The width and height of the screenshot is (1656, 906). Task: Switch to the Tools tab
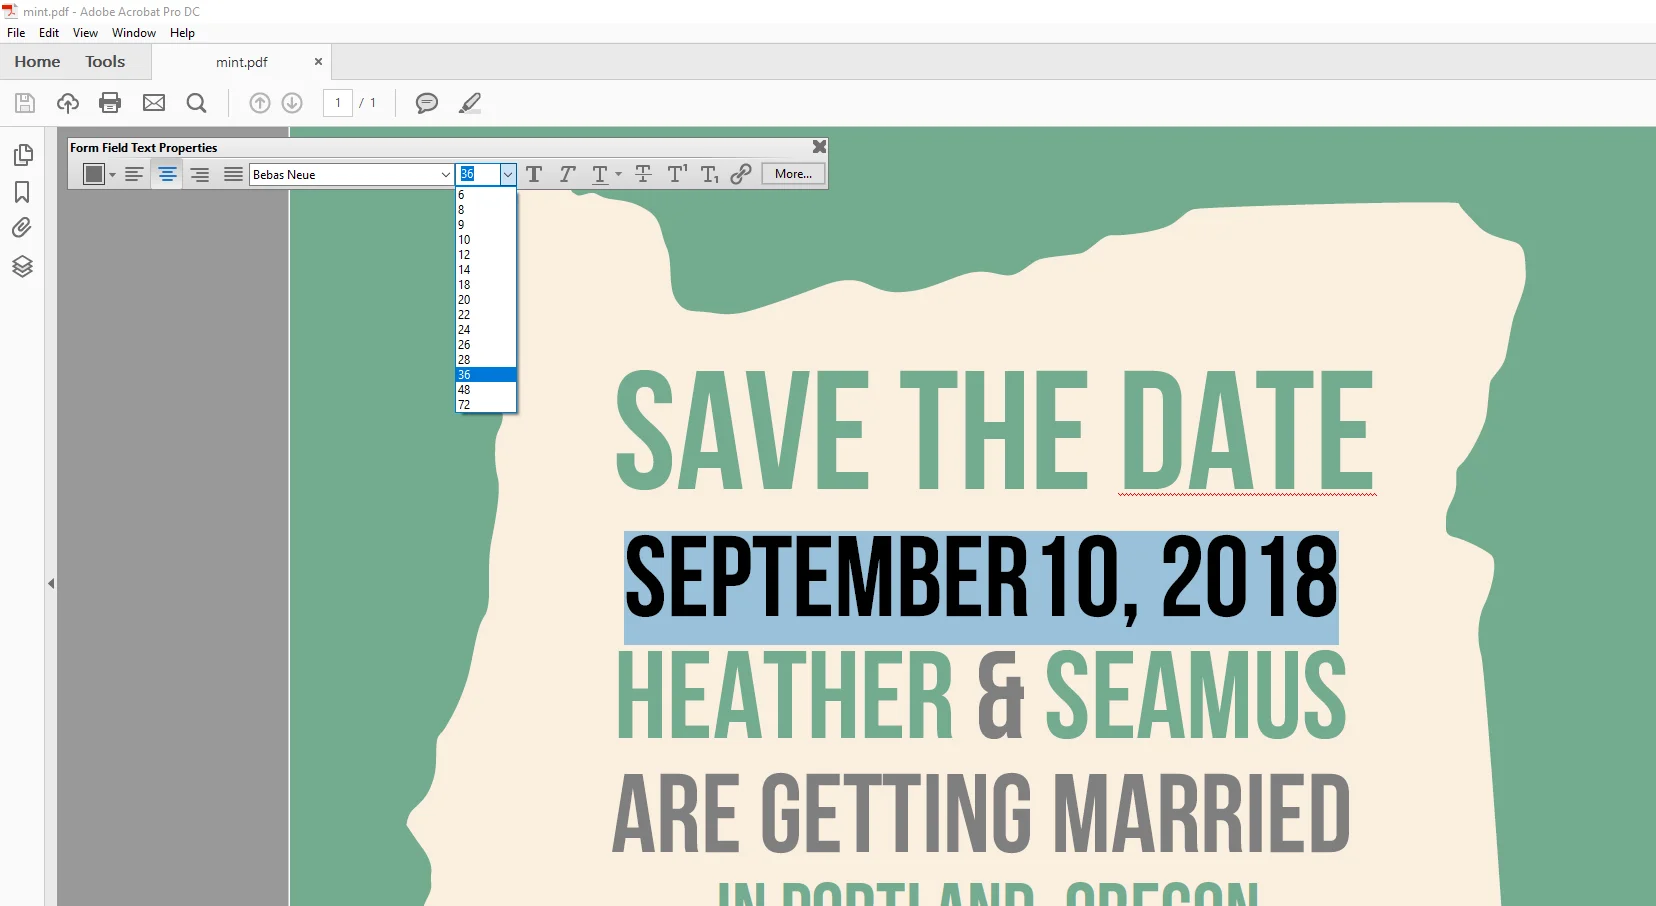(105, 62)
